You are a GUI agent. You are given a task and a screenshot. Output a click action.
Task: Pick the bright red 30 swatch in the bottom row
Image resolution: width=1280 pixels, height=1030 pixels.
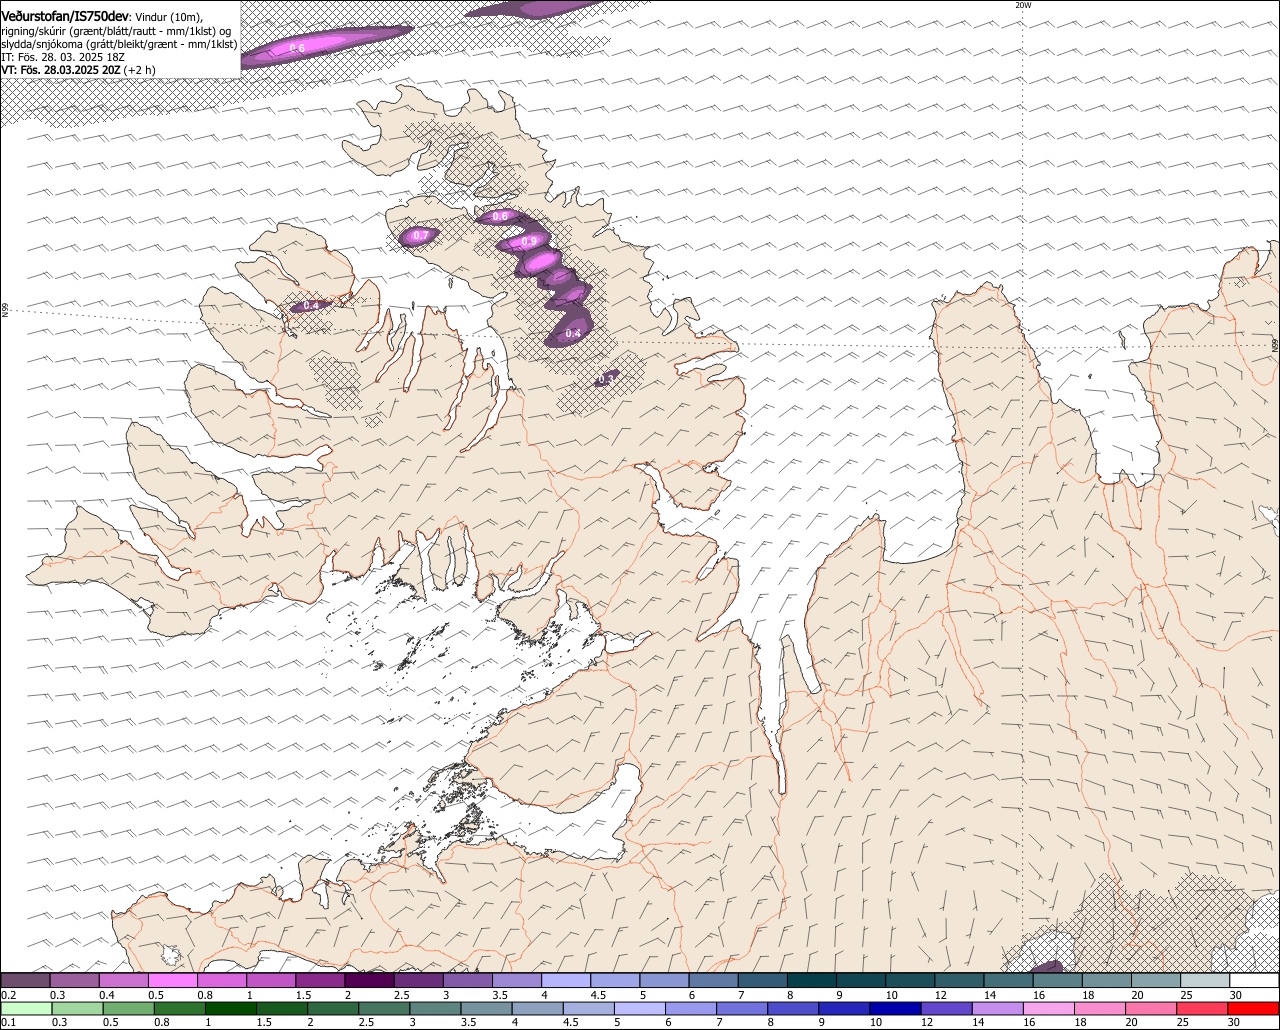click(1253, 1008)
